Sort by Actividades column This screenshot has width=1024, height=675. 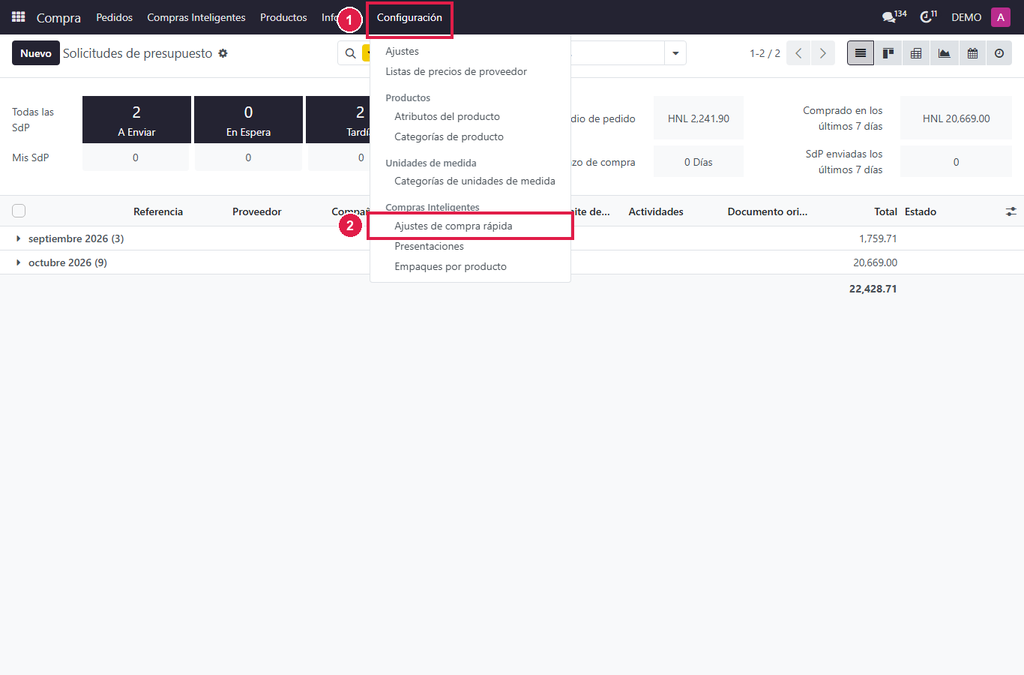[656, 212]
